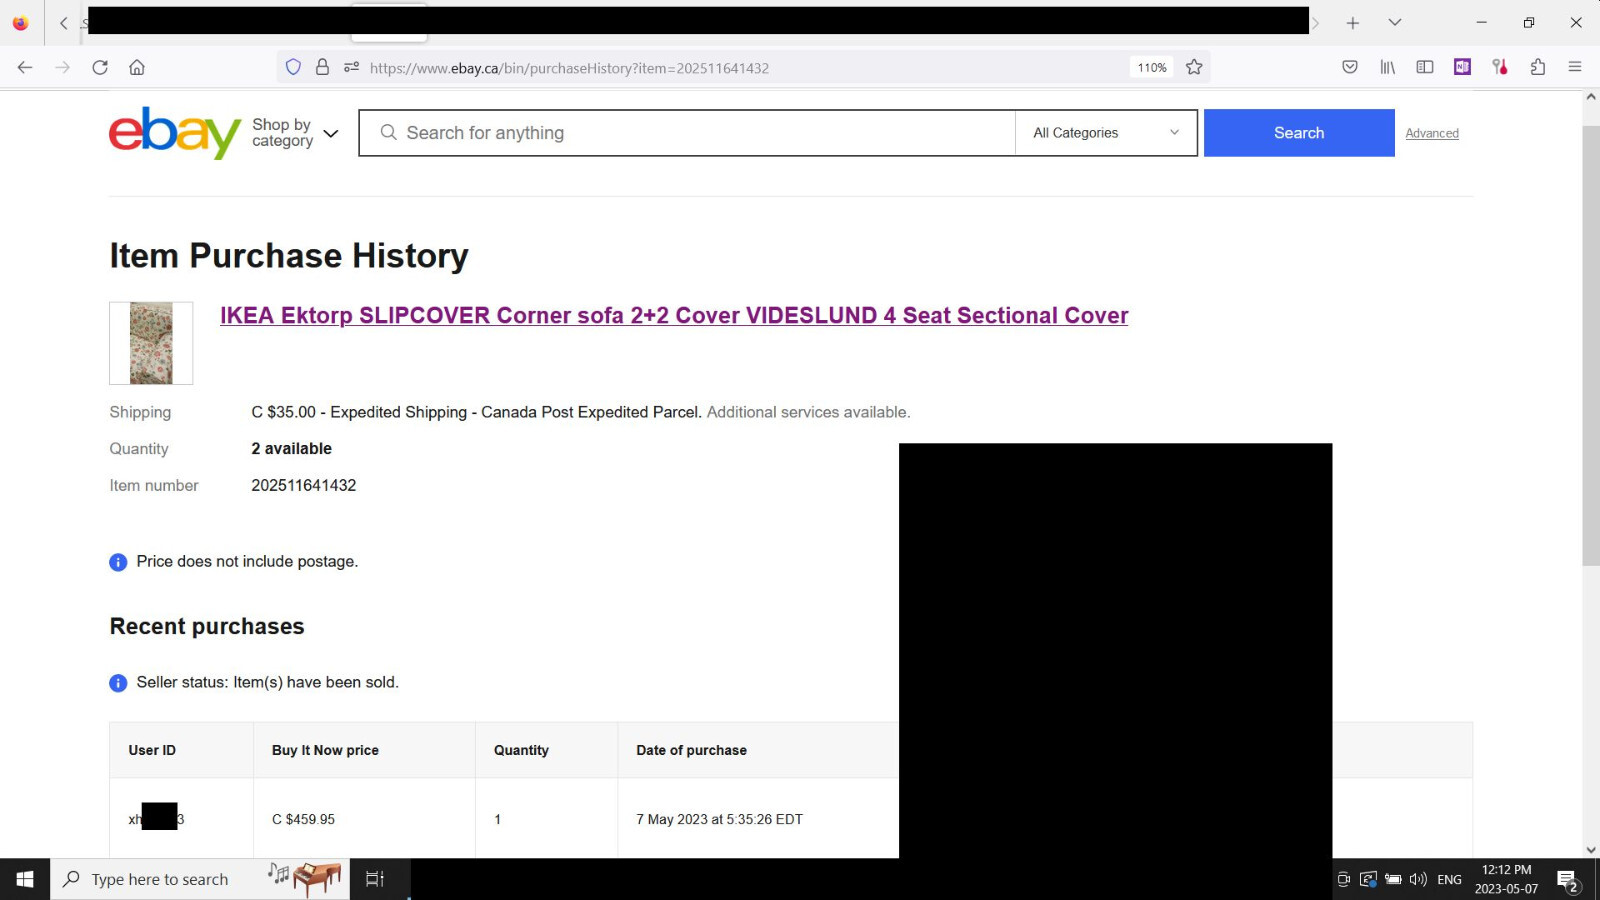This screenshot has width=1600, height=900.
Task: Open the IKEA Ektorp slipcover listing link
Action: point(673,316)
